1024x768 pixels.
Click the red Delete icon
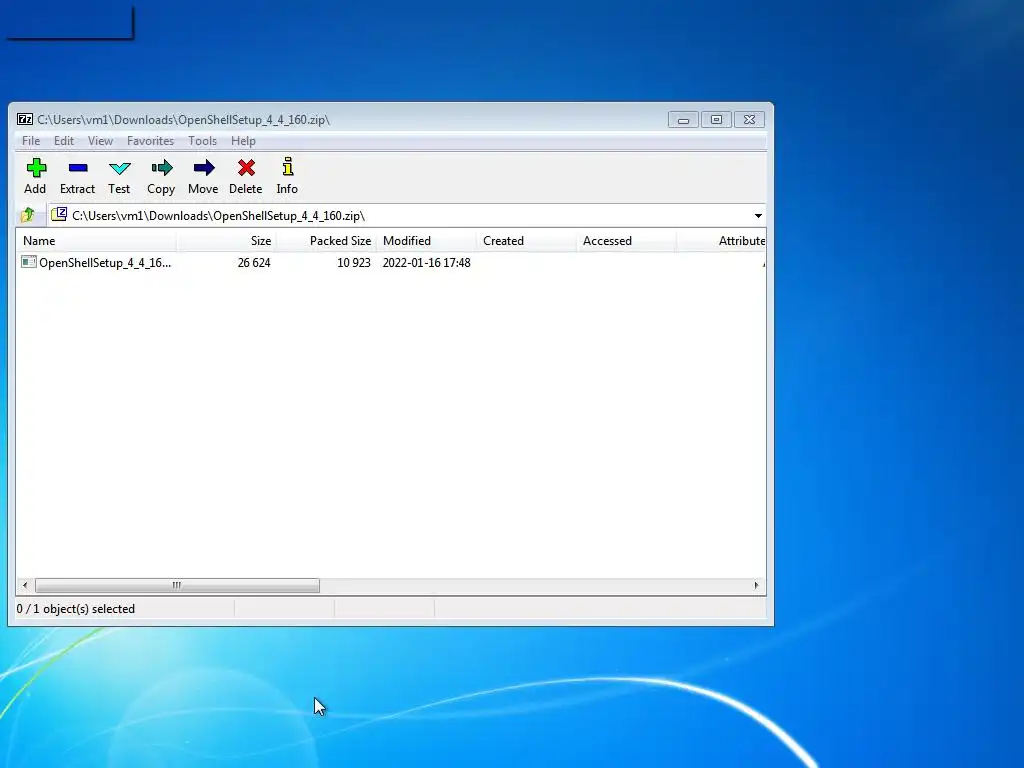(x=246, y=168)
